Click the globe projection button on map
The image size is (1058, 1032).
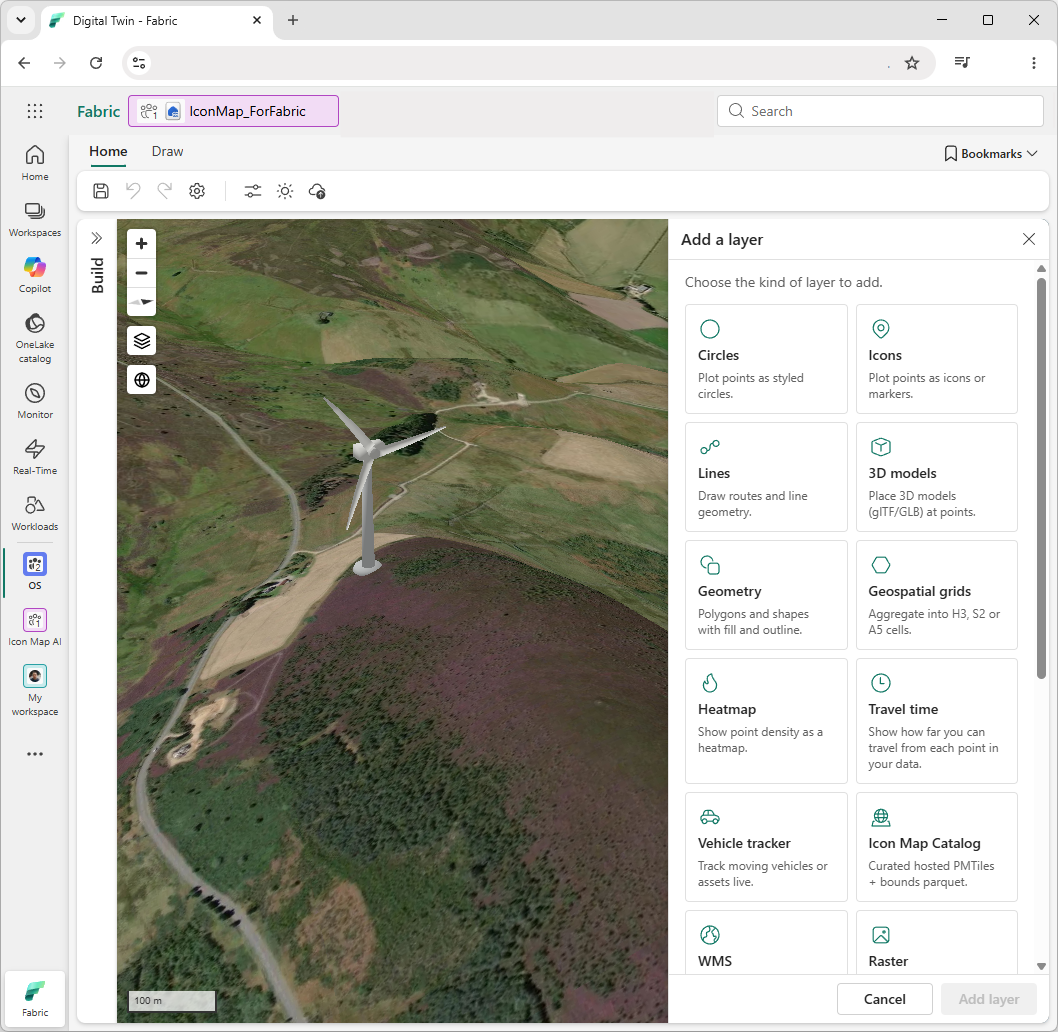pos(142,380)
